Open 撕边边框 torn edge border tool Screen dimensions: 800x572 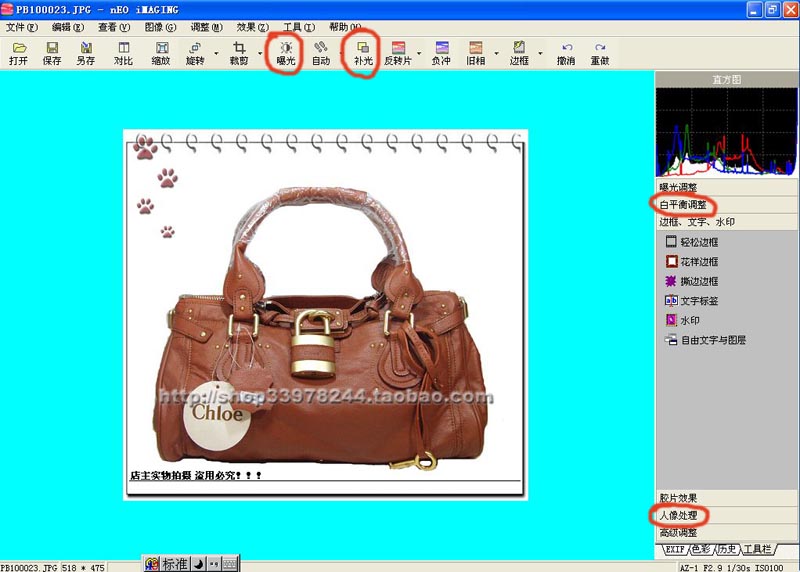tap(692, 281)
